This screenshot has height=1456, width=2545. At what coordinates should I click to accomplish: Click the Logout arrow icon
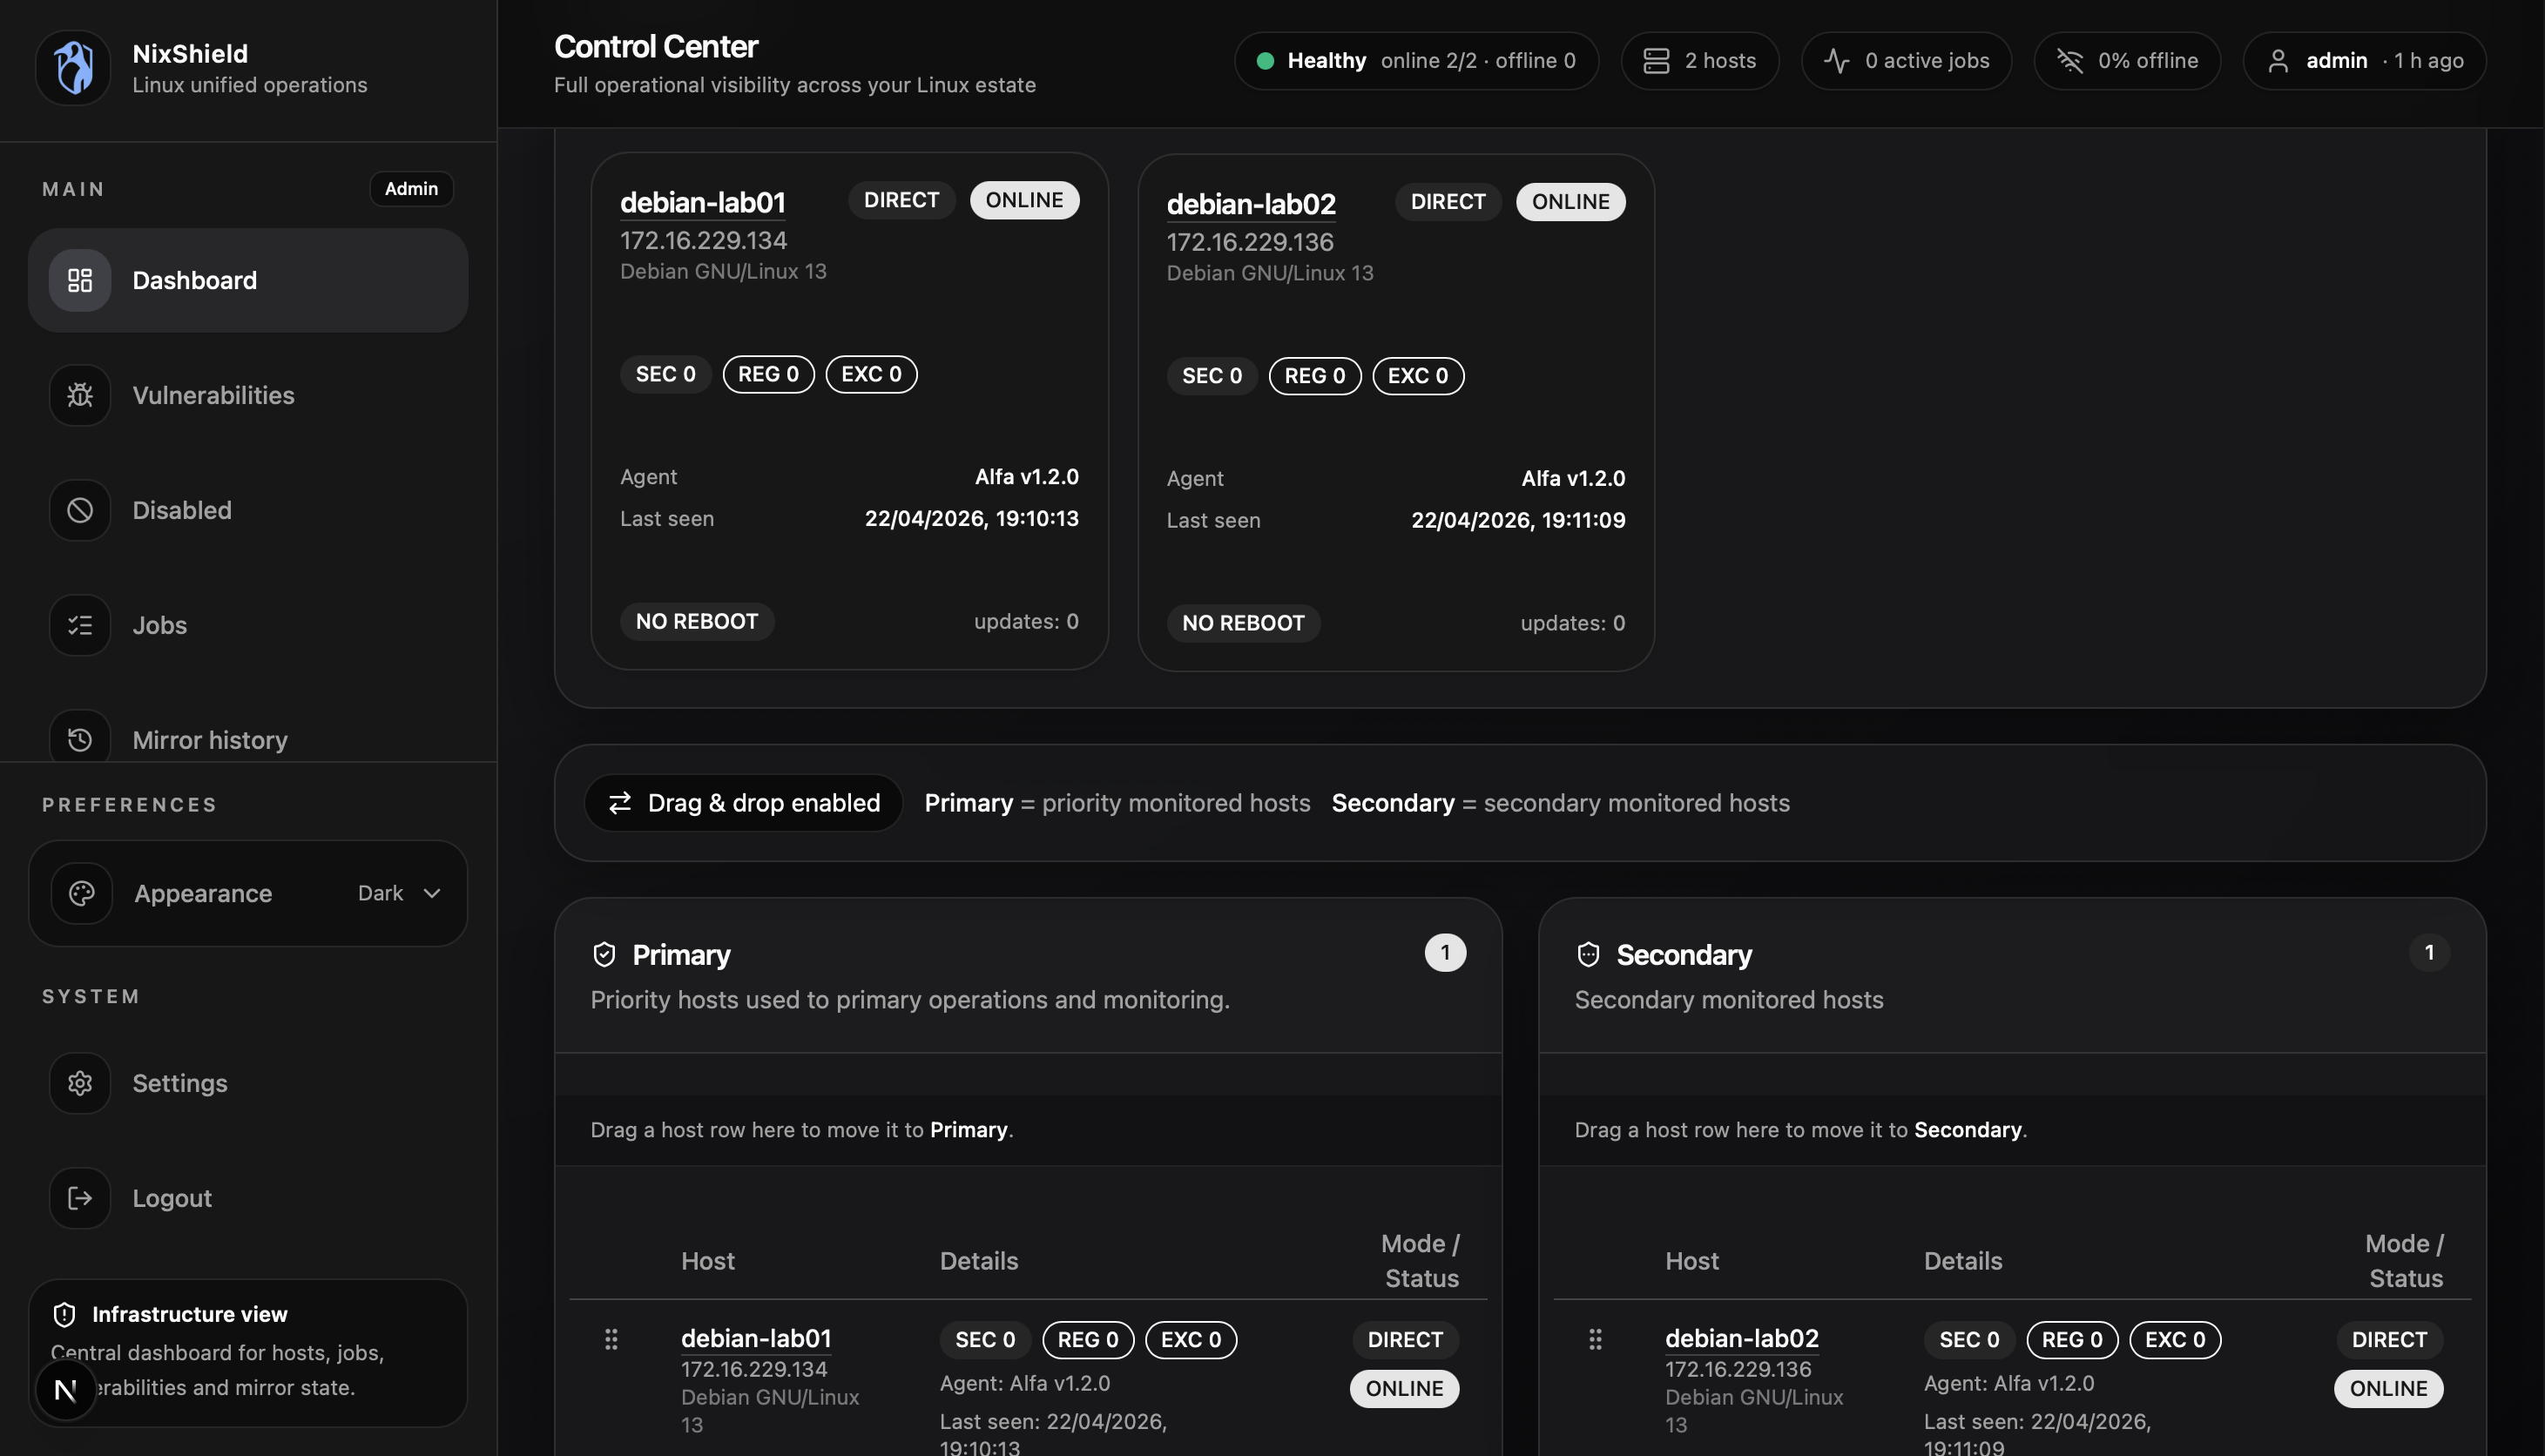click(80, 1198)
